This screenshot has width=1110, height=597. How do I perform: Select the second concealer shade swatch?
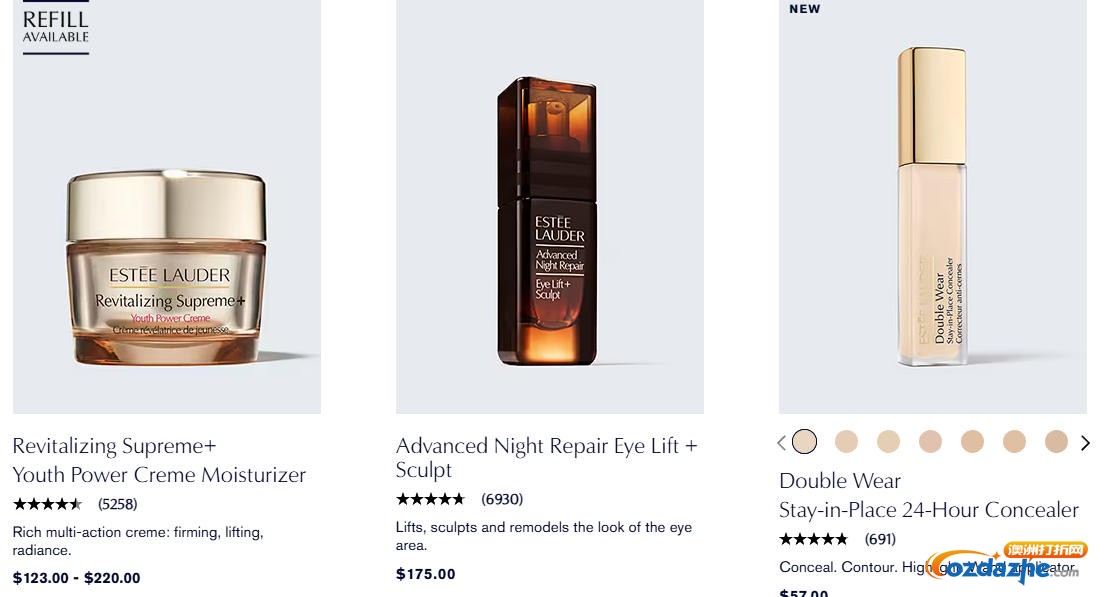[x=846, y=441]
